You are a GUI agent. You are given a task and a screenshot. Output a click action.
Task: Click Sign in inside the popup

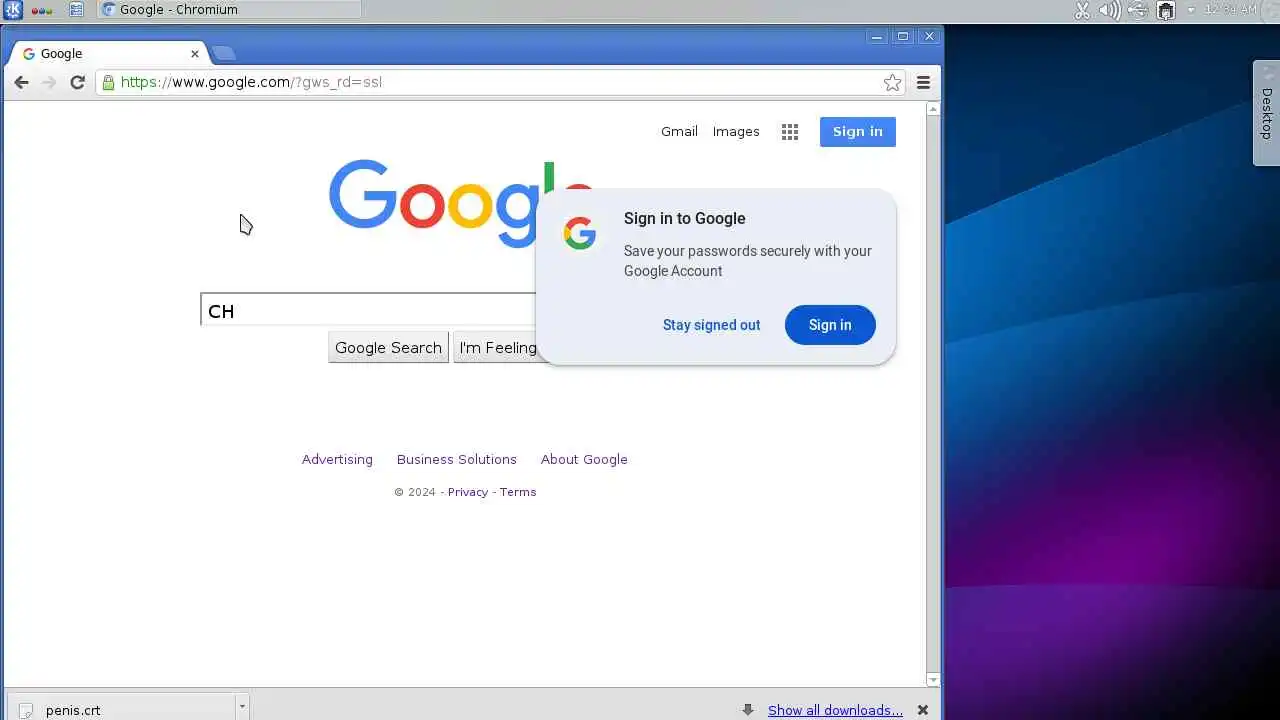click(x=830, y=325)
